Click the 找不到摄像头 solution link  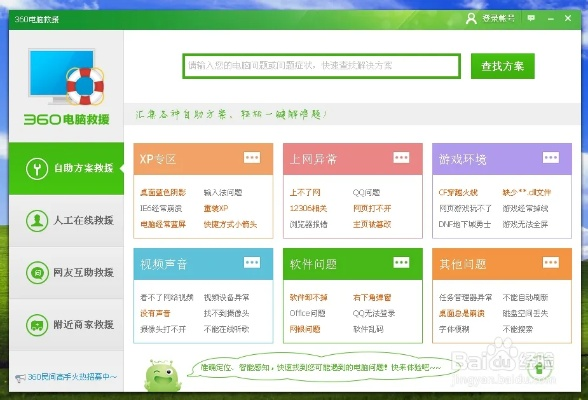pos(226,313)
